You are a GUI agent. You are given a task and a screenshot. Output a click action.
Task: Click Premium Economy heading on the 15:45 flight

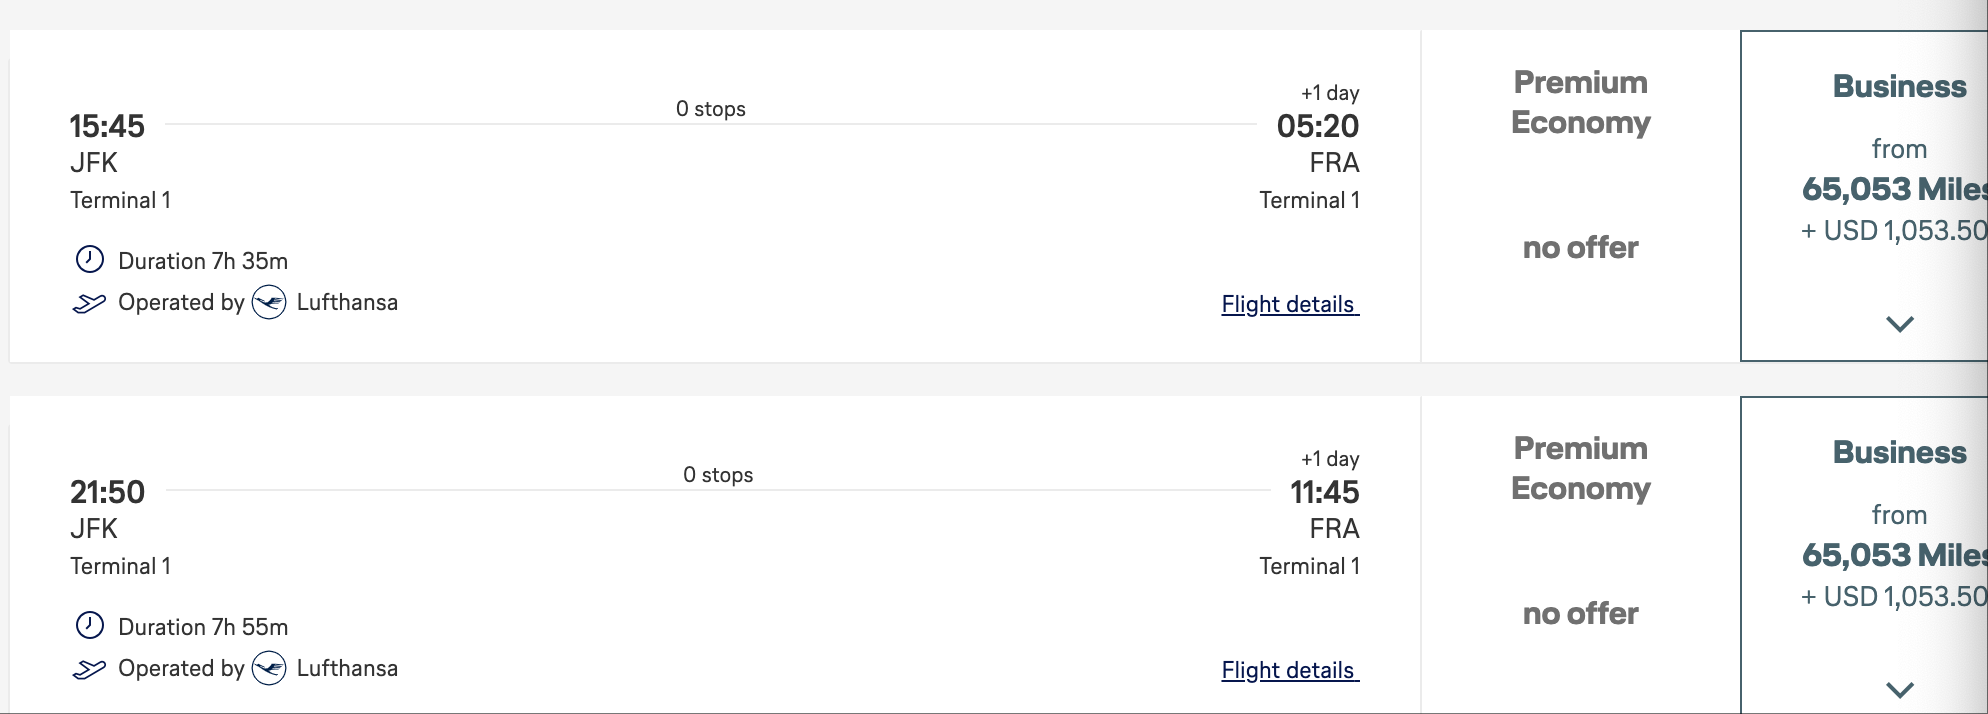click(1580, 102)
